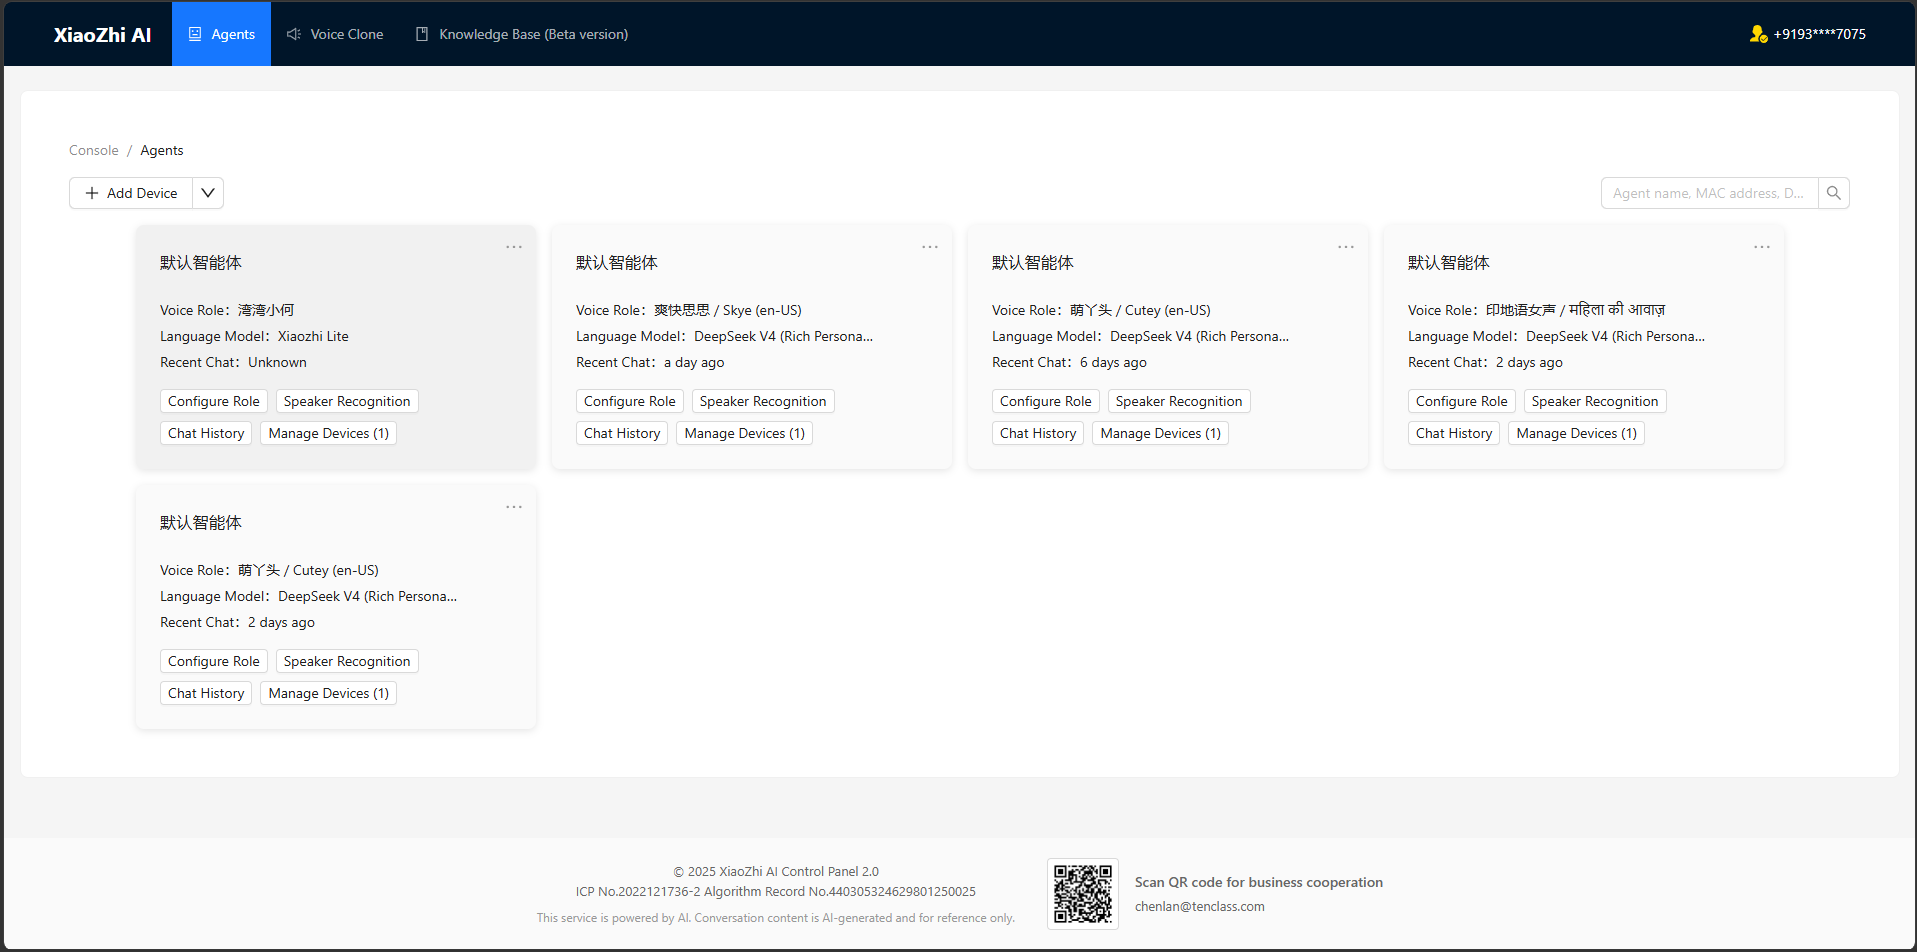The width and height of the screenshot is (1917, 952).
Task: Manage Devices for the Skye agent
Action: [x=745, y=433]
